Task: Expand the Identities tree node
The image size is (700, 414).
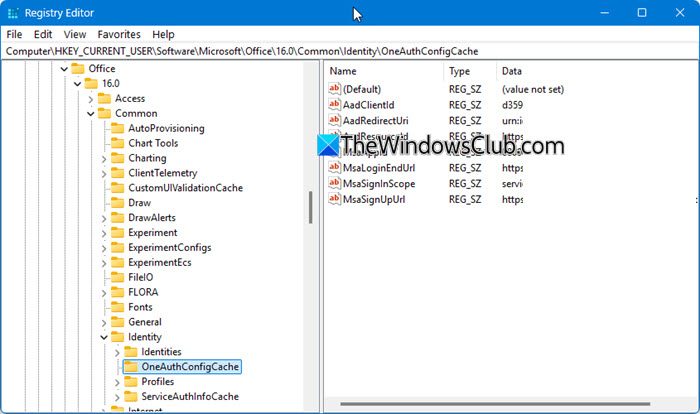Action: coord(117,353)
